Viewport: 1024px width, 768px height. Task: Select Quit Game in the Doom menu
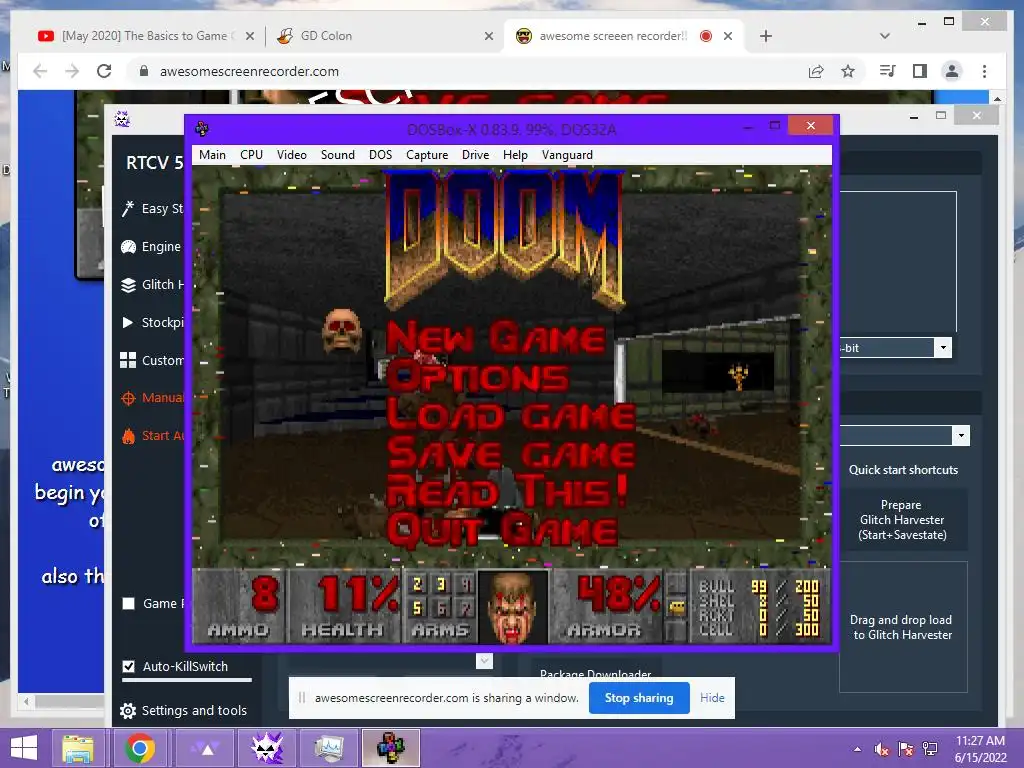502,530
